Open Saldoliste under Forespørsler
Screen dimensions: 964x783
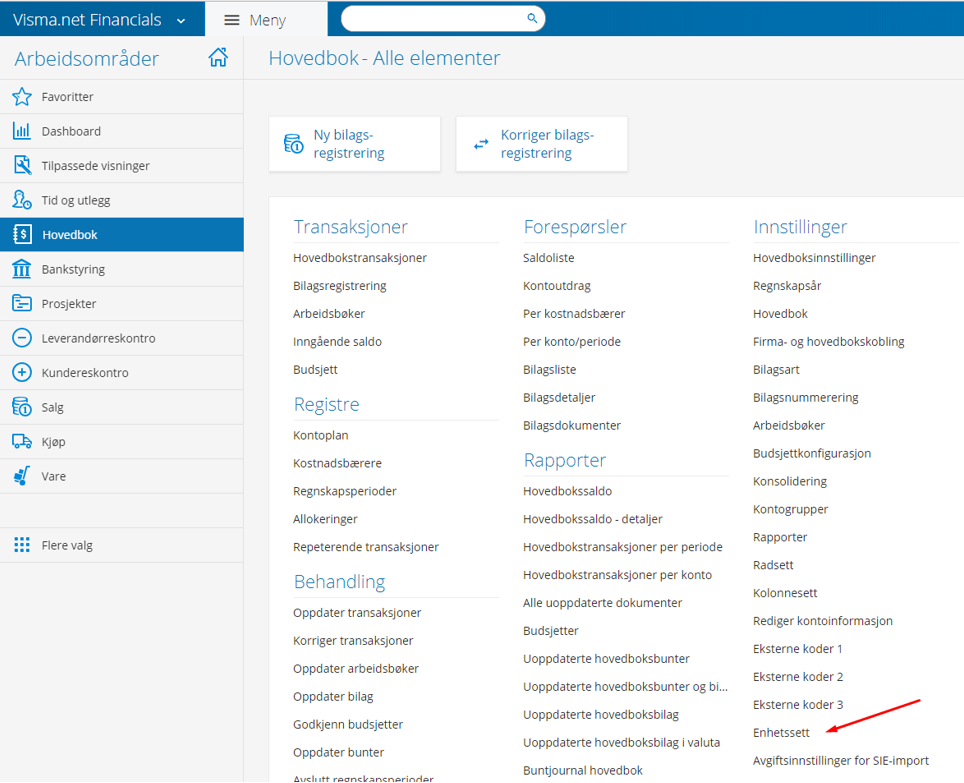coord(548,258)
